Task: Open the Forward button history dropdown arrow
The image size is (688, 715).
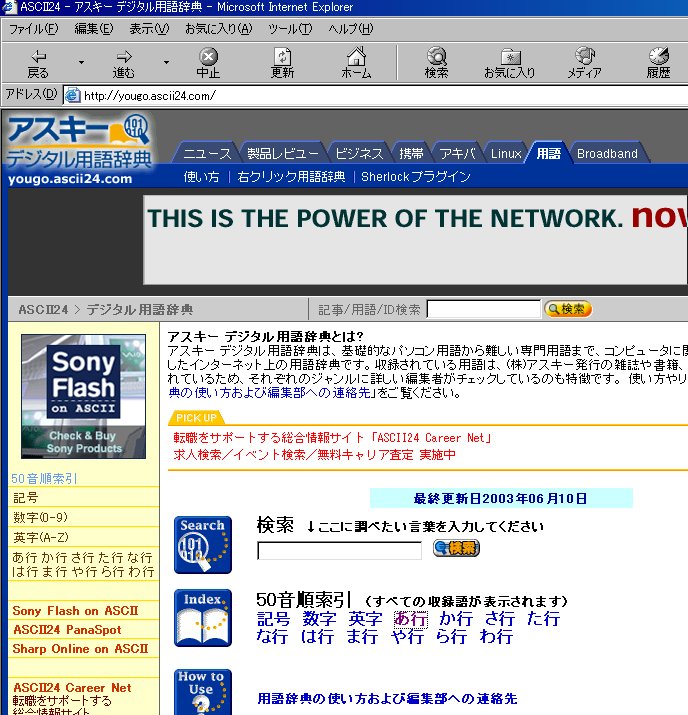Action: pos(166,62)
